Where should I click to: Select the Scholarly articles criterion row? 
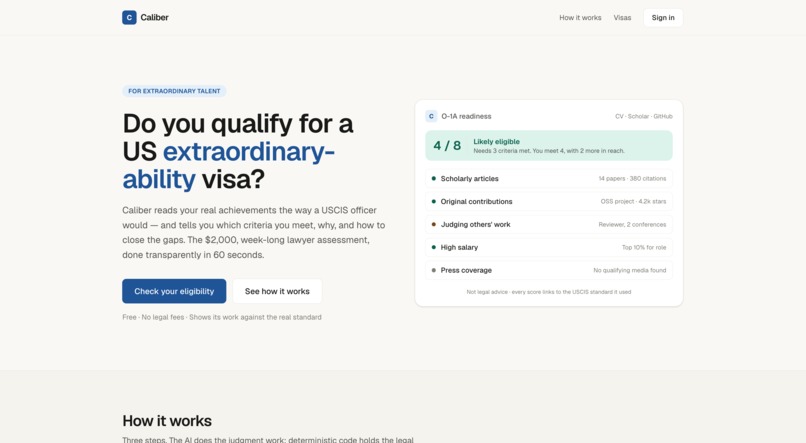[x=549, y=178]
